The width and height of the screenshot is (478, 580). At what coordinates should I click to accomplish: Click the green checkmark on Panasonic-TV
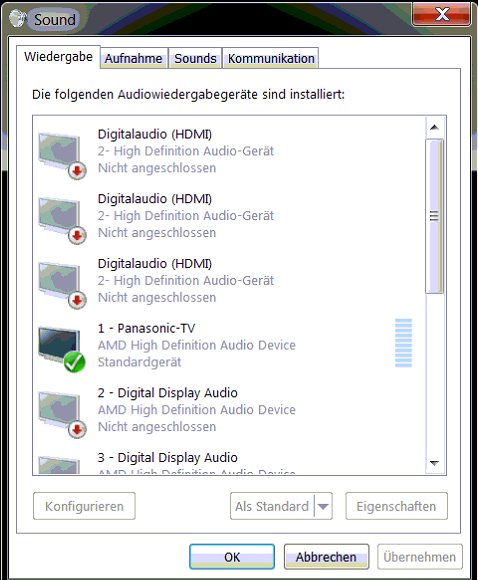click(x=74, y=362)
